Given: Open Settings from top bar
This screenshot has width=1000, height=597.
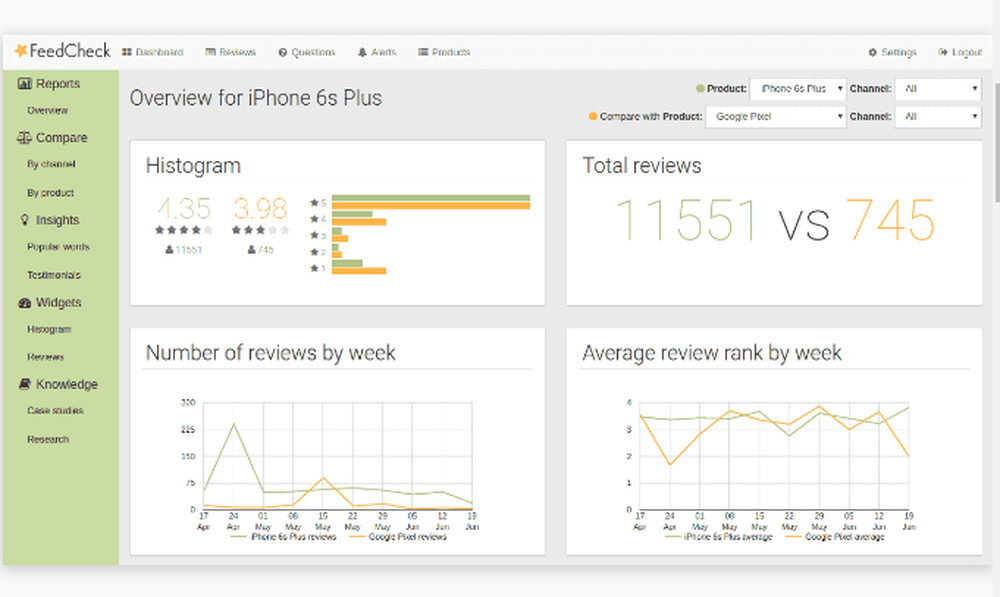Looking at the screenshot, I should click(892, 52).
